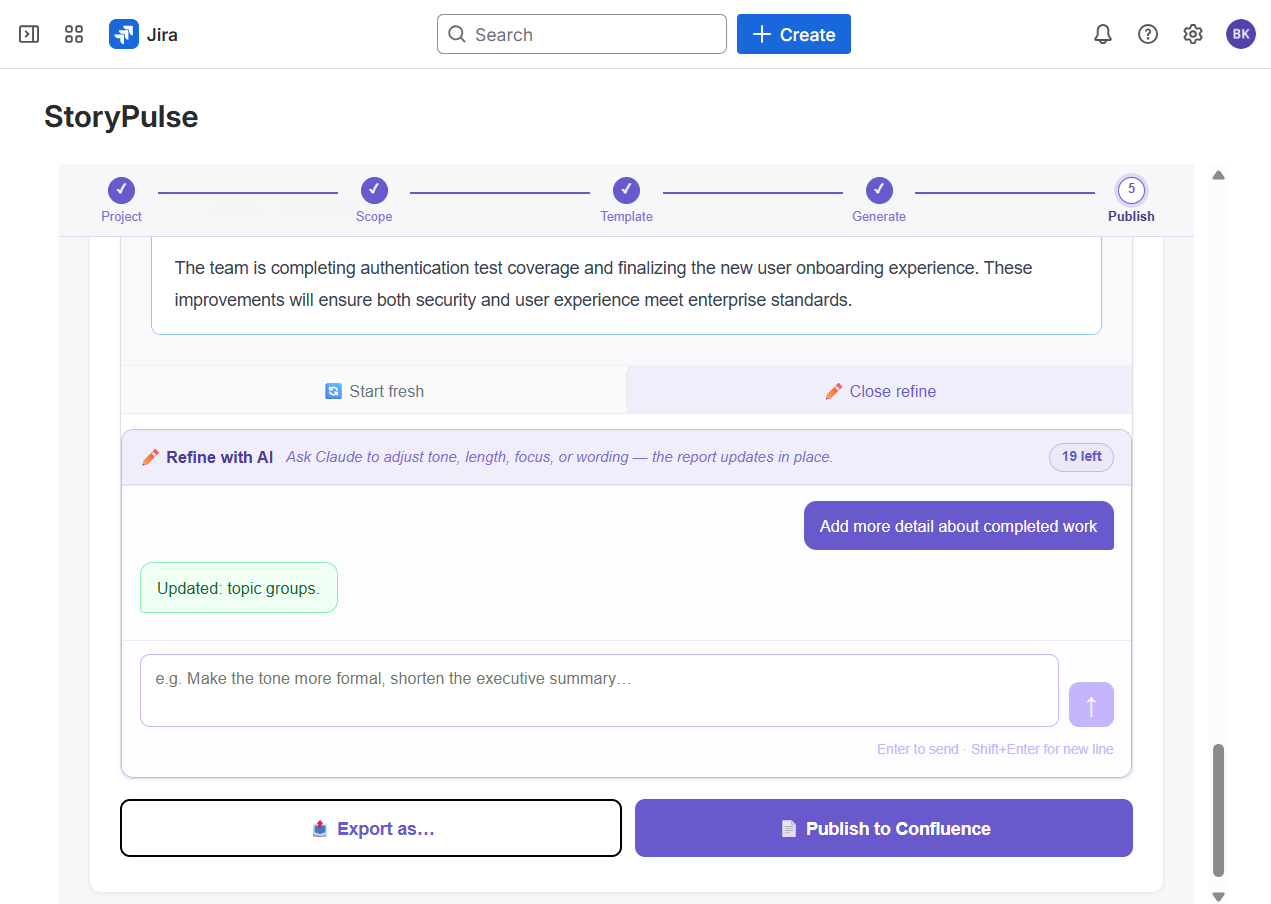Screen dimensions: 1271x904
Task: Open the Export as… menu
Action: [371, 828]
